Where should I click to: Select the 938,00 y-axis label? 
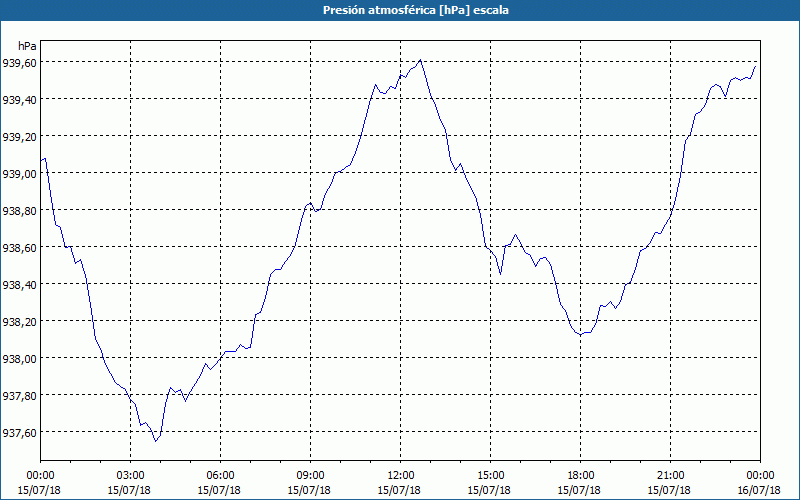[19, 359]
